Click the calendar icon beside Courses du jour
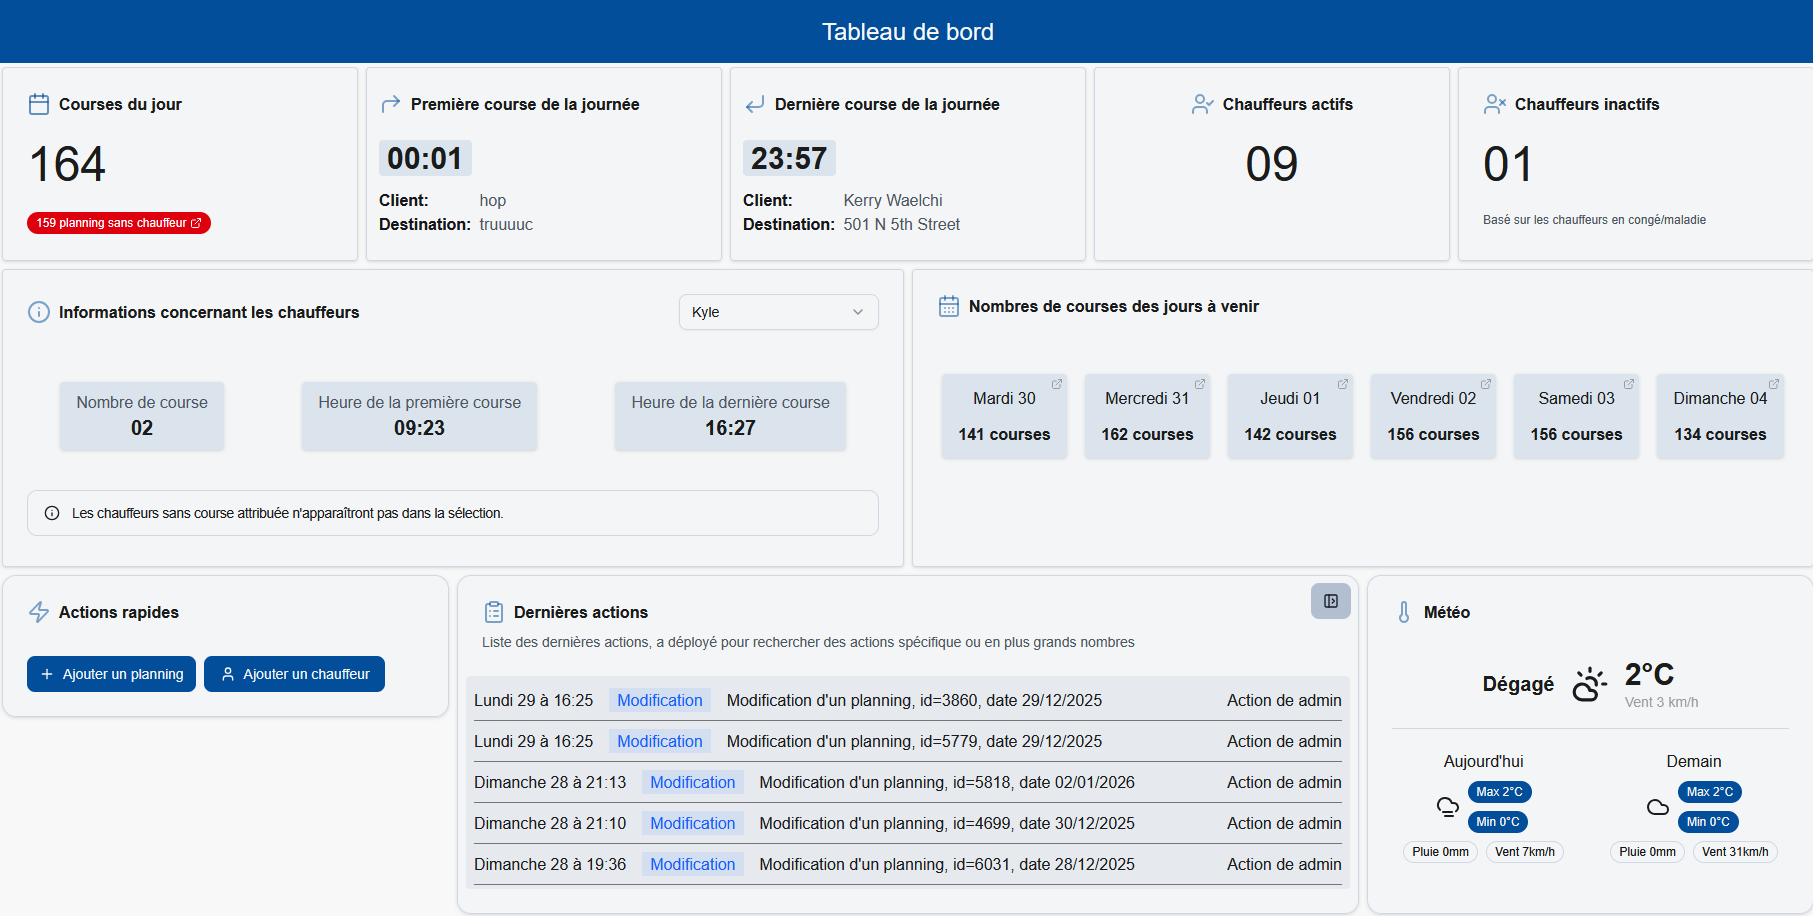 pyautogui.click(x=39, y=103)
